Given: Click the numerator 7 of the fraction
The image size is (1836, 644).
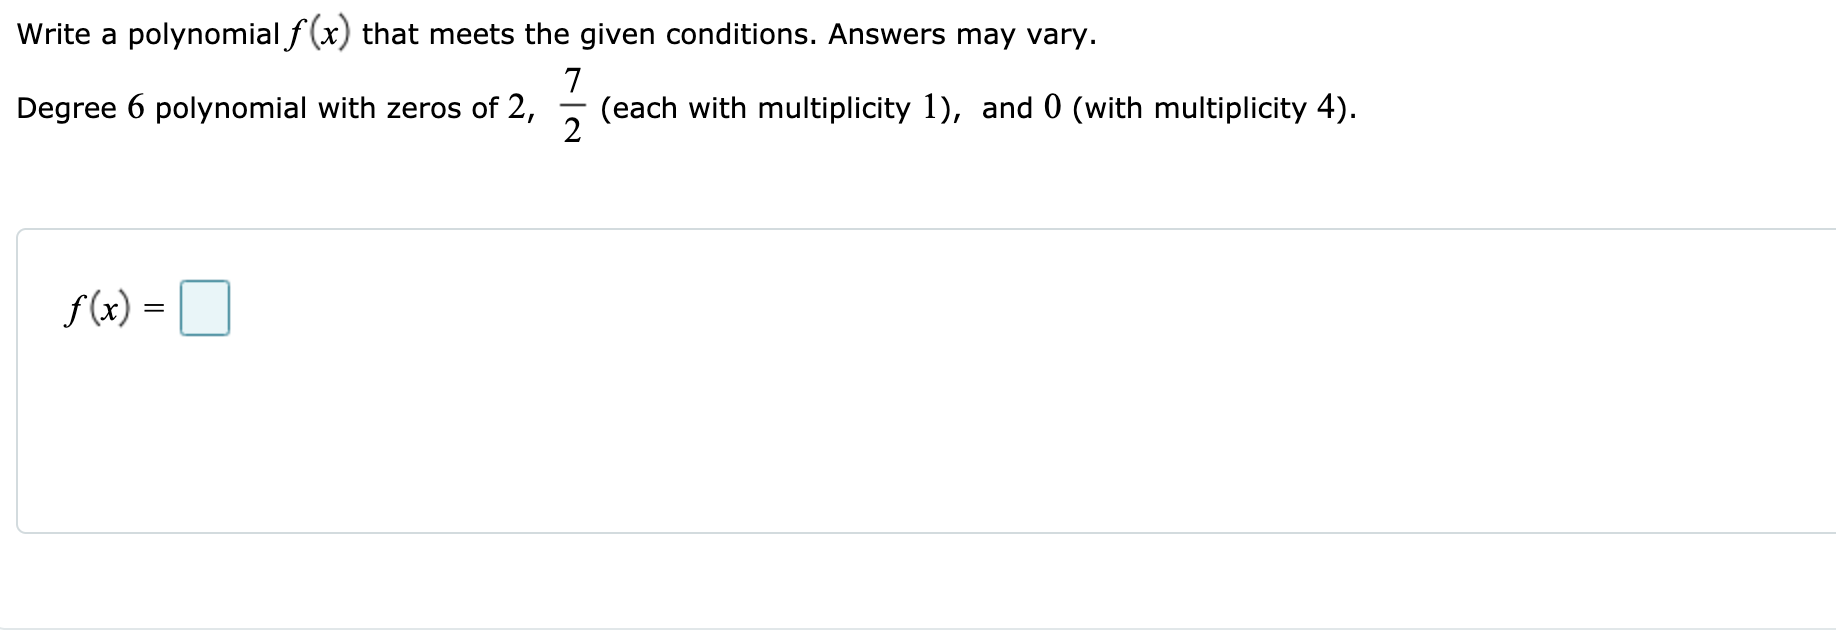Looking at the screenshot, I should pos(573,82).
